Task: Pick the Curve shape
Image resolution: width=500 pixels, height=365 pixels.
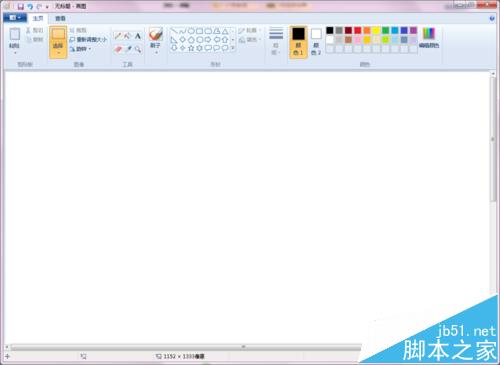Action: click(182, 31)
